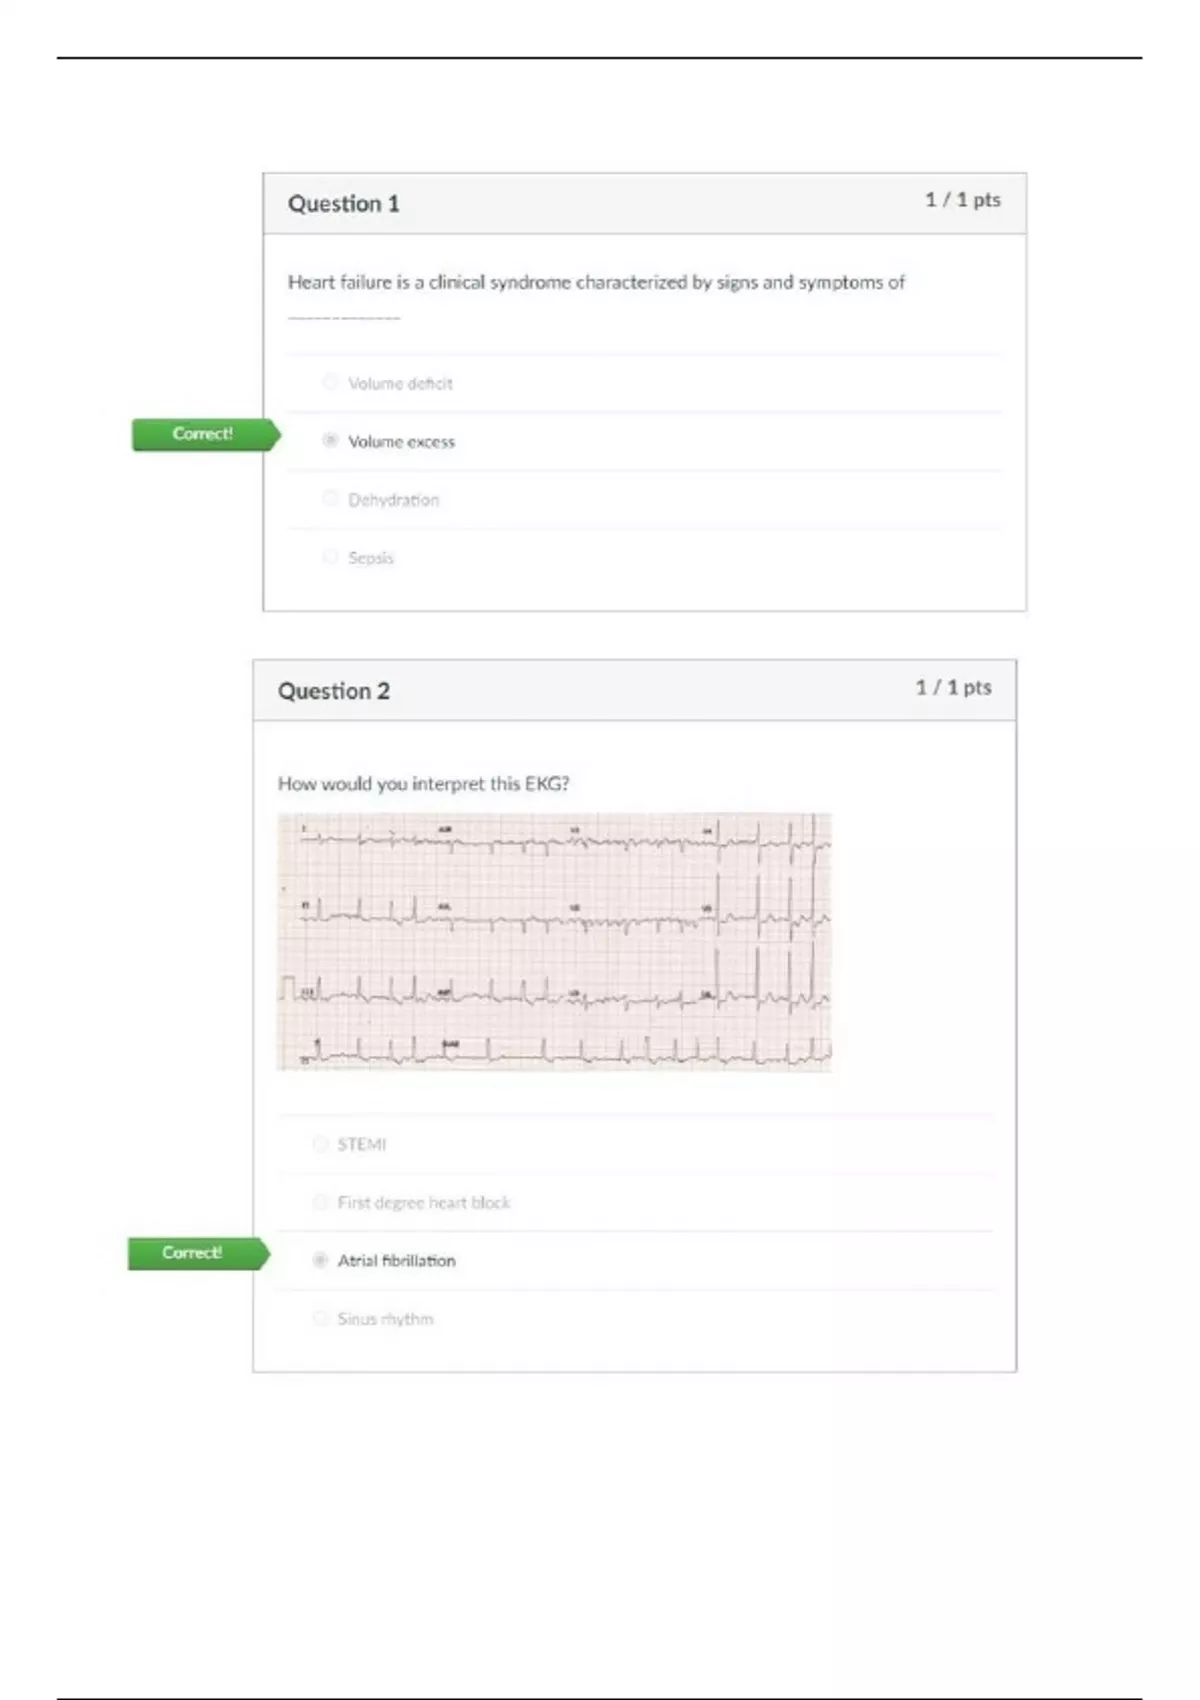The image size is (1200, 1700).
Task: Select the STEMI radio button
Action: [320, 1143]
